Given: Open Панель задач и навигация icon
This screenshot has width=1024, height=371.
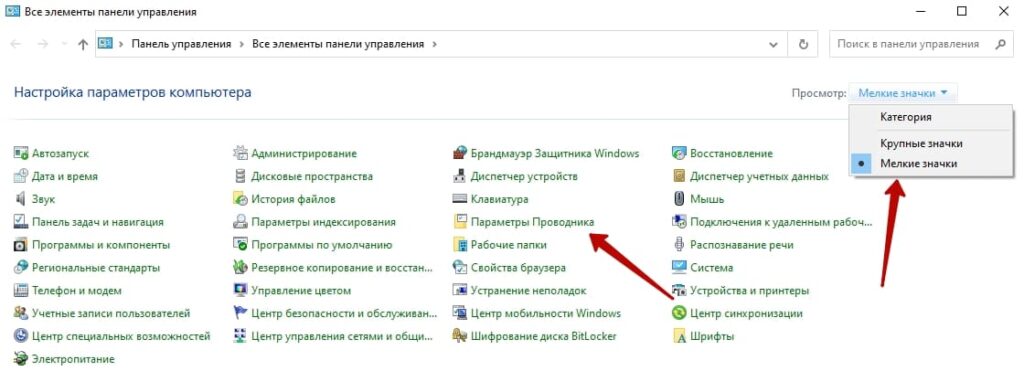Looking at the screenshot, I should coord(21,222).
